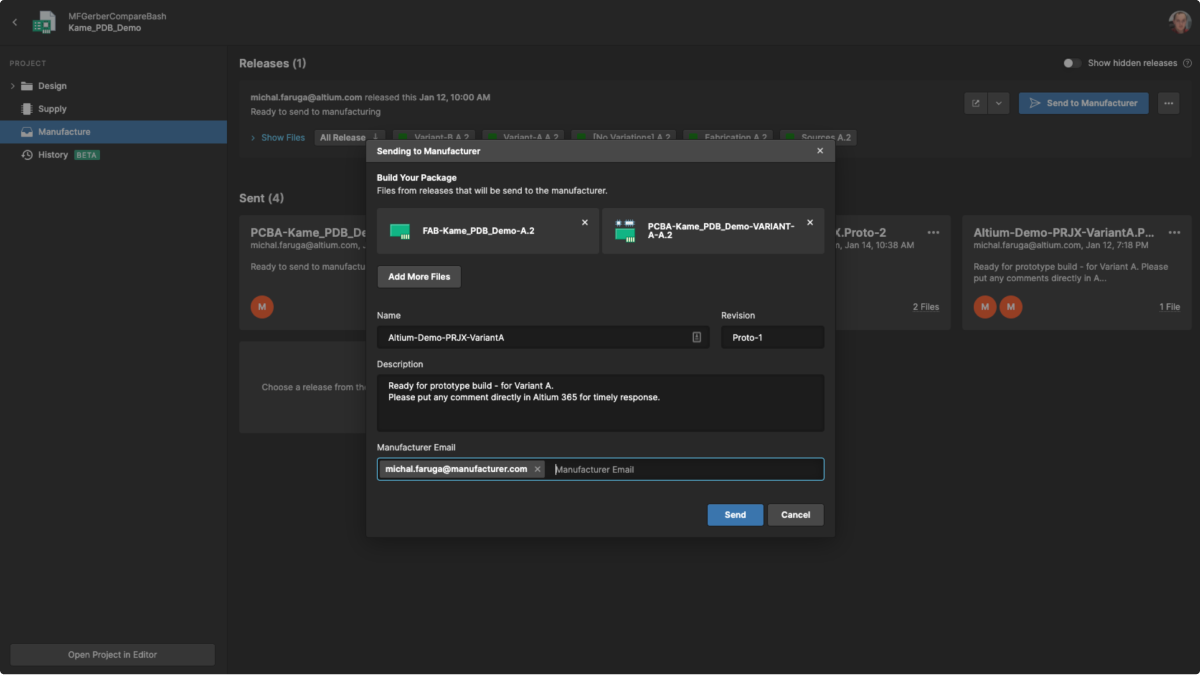Open the user profile avatar menu
This screenshot has width=1200, height=675.
click(x=1179, y=22)
